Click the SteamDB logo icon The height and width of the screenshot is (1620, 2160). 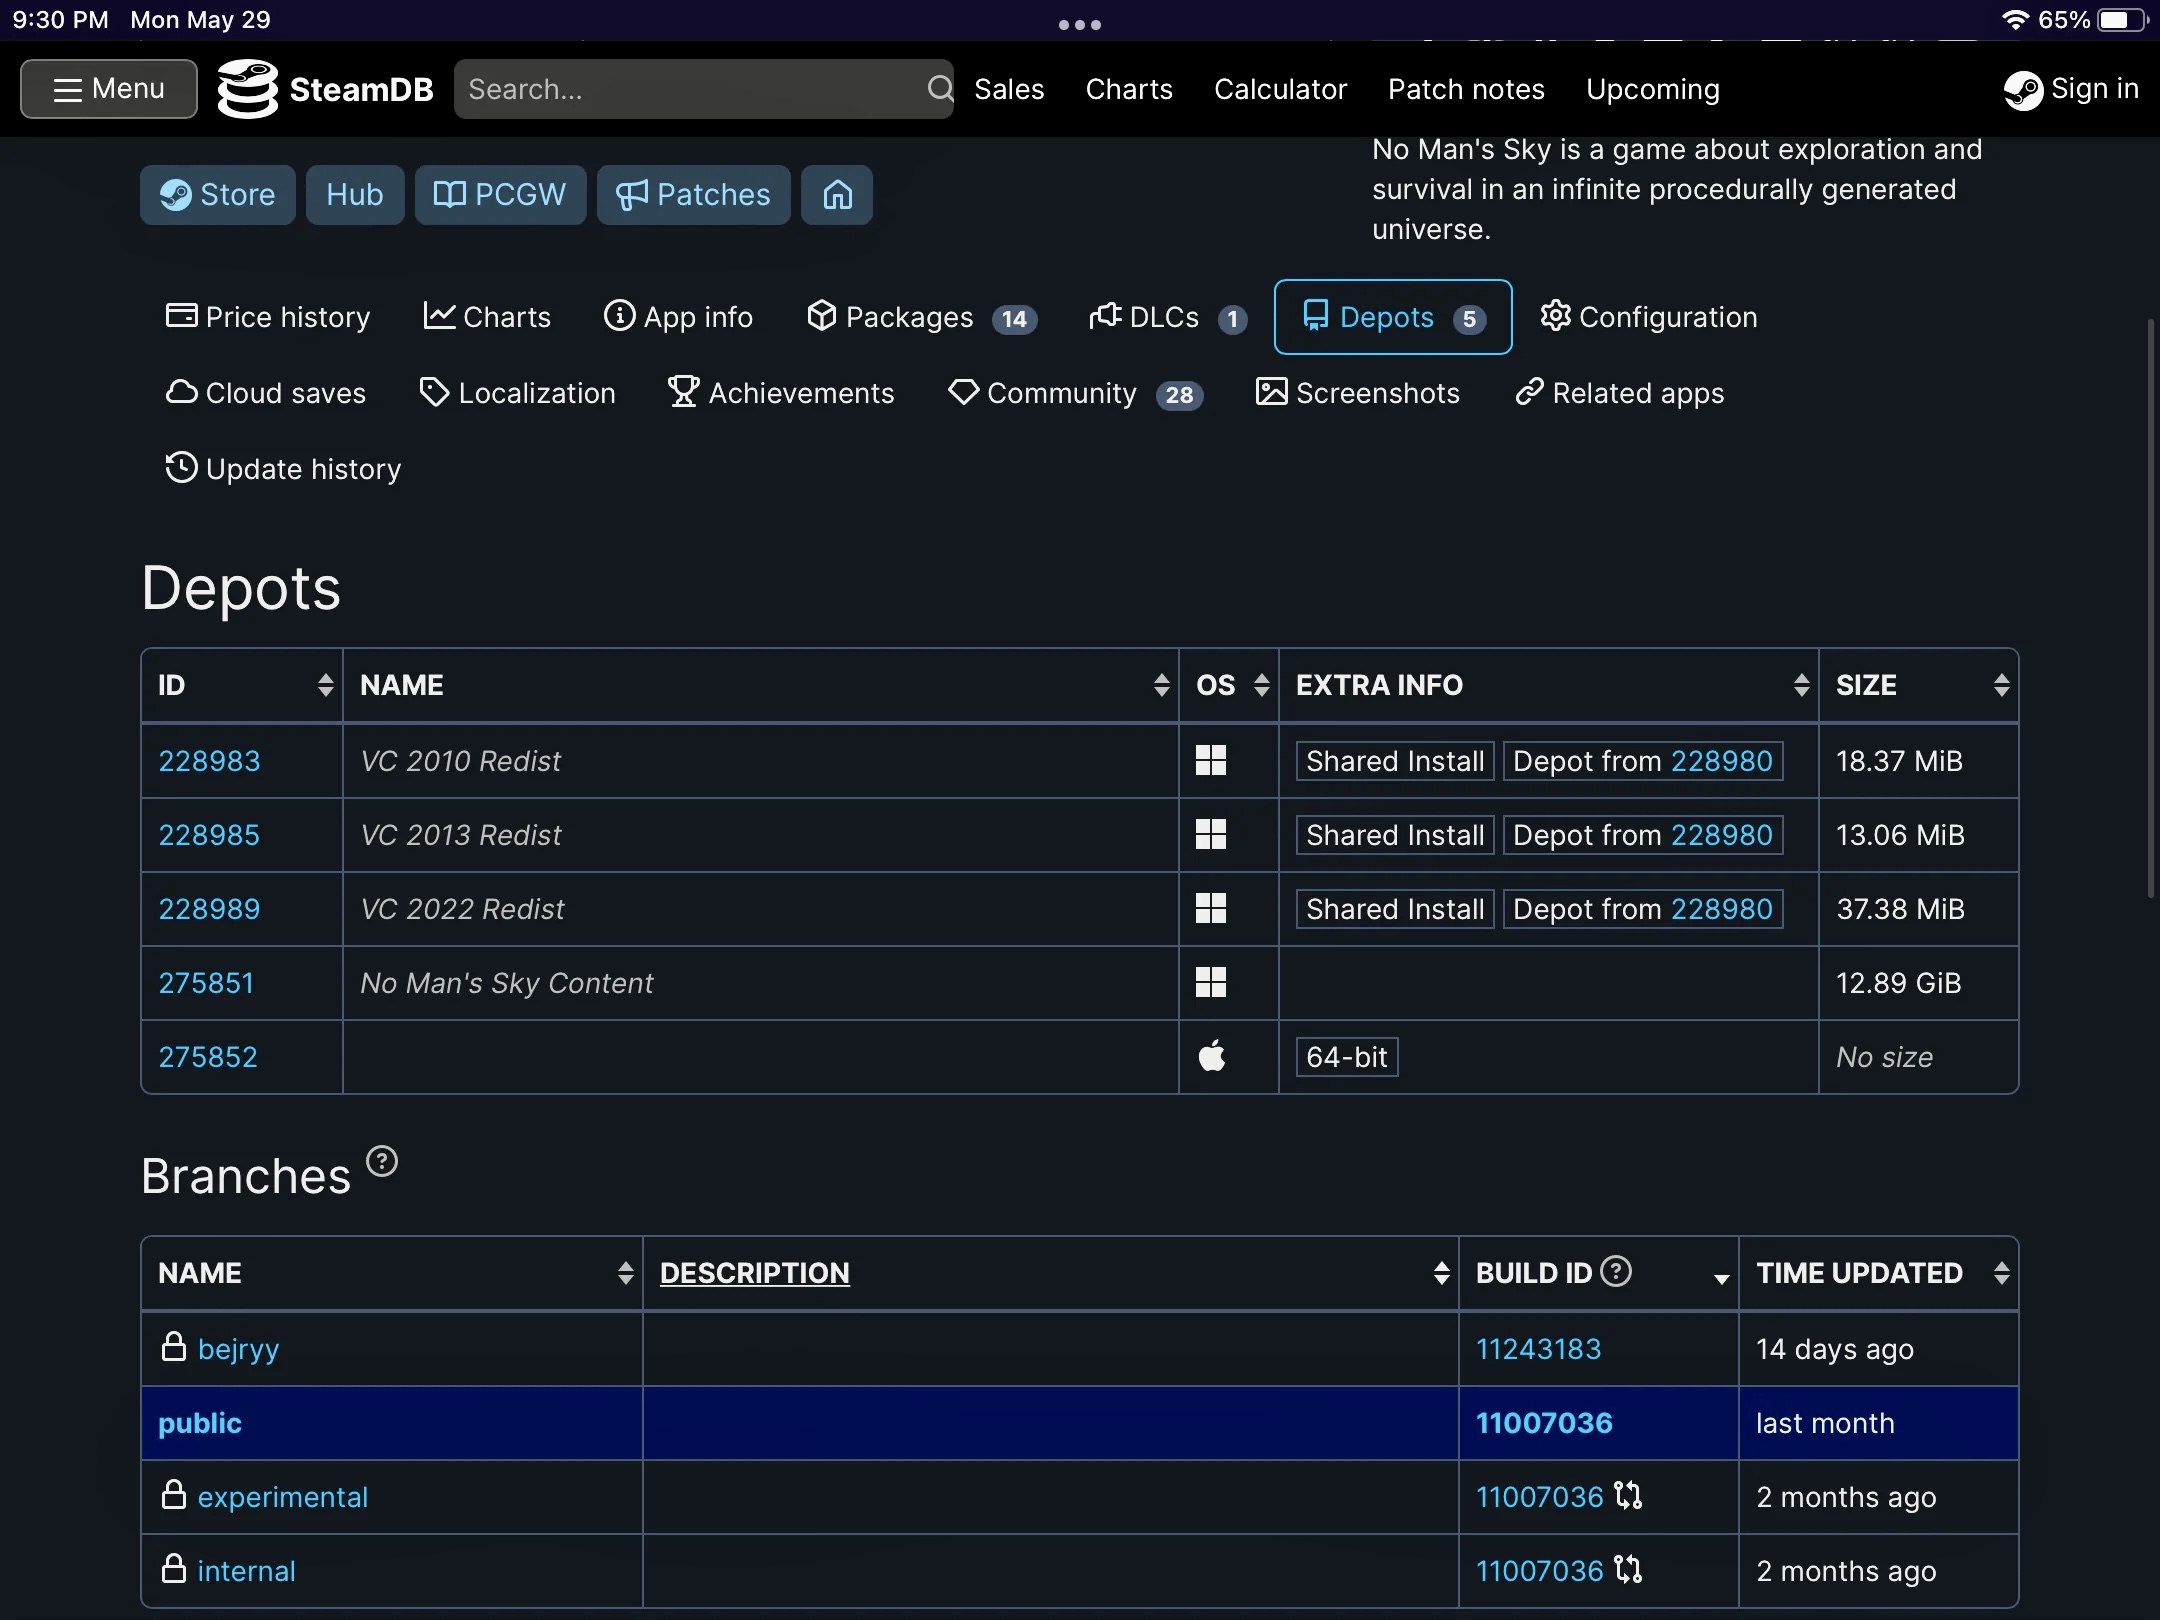click(248, 89)
